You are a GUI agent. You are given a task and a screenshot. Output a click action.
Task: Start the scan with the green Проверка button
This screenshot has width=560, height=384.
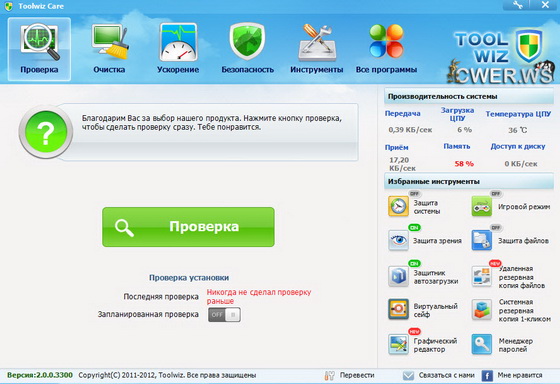(x=188, y=227)
